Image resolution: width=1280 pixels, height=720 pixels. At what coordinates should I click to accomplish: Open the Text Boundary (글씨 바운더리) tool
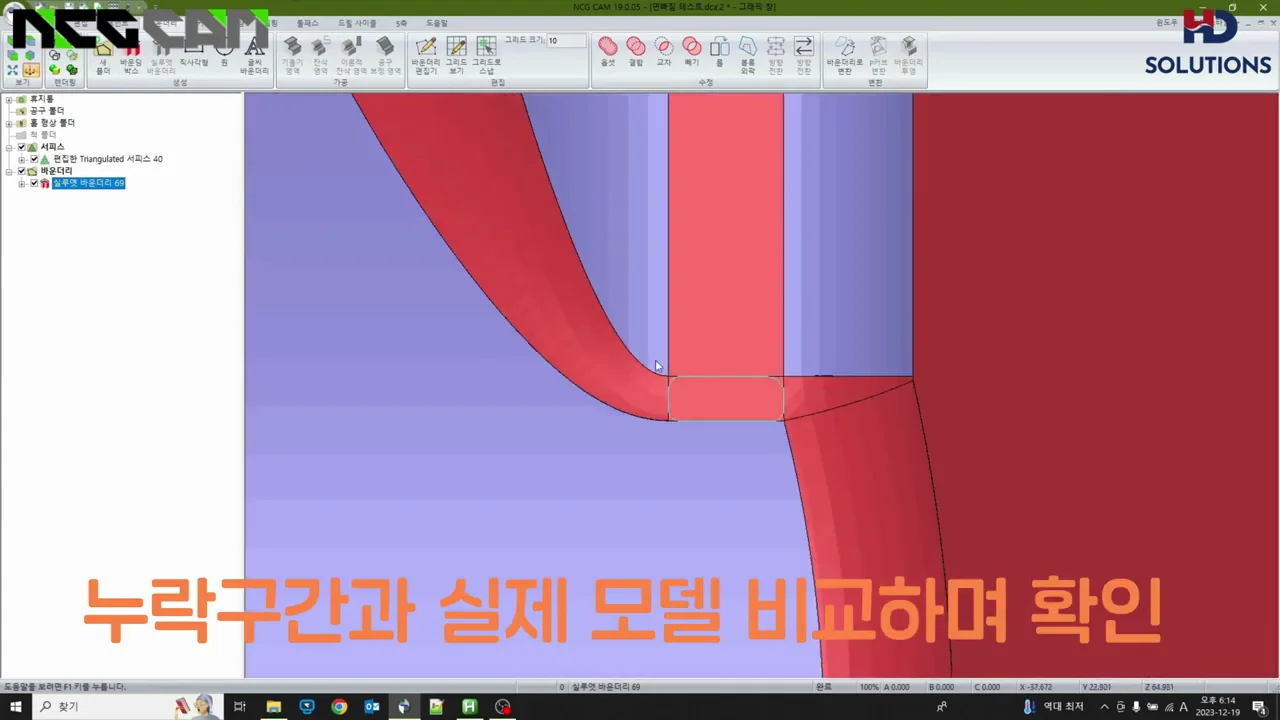[x=255, y=55]
